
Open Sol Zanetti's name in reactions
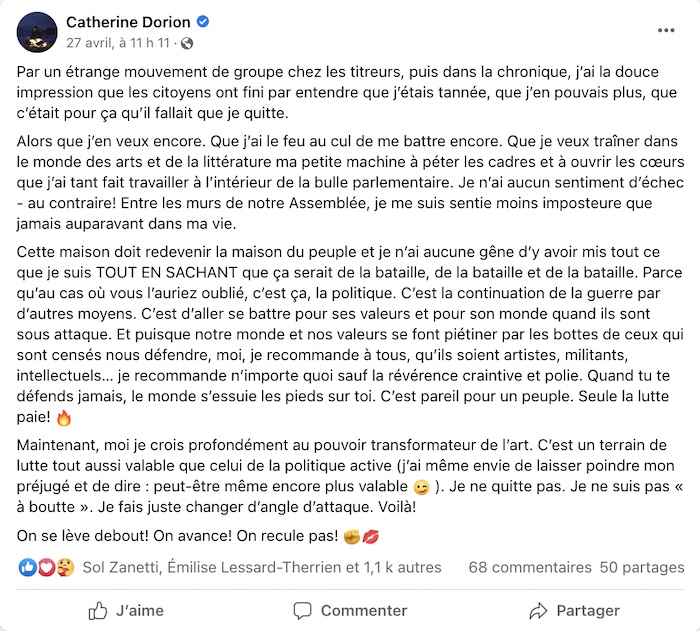pyautogui.click(x=121, y=567)
